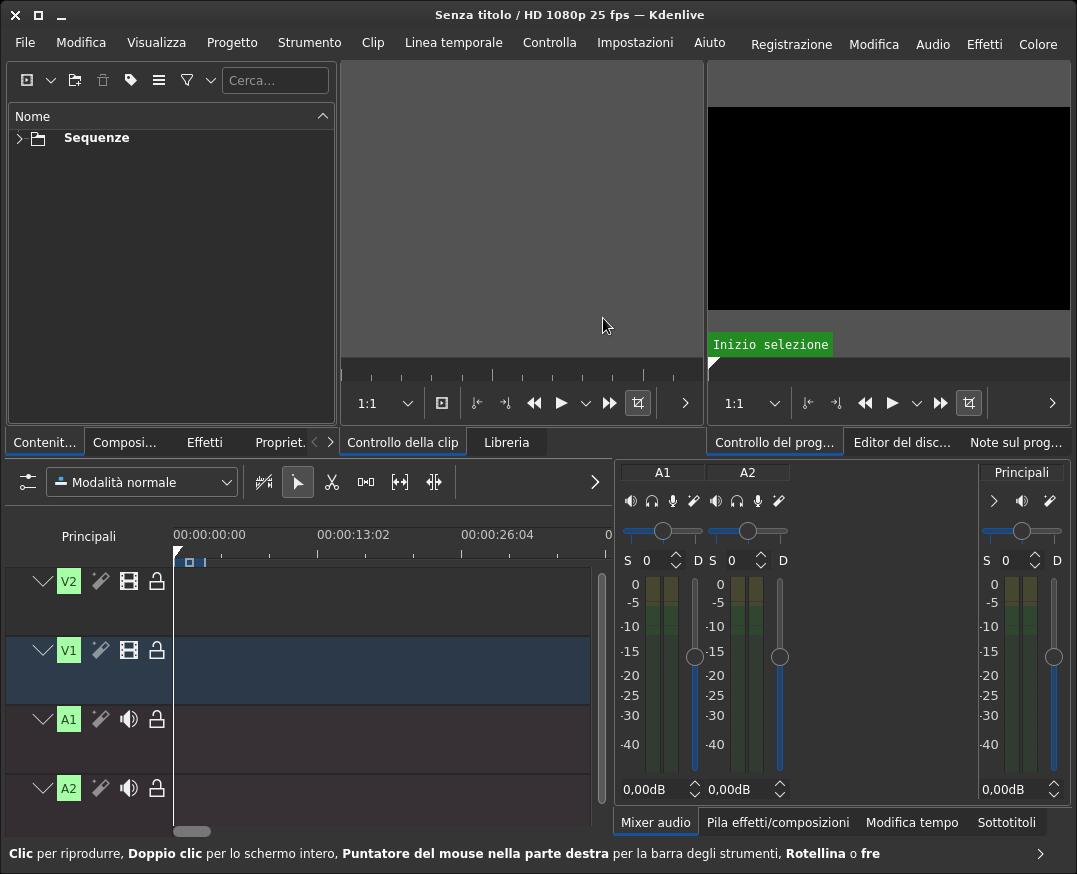Open add clip dropdown arrow

tap(51, 80)
